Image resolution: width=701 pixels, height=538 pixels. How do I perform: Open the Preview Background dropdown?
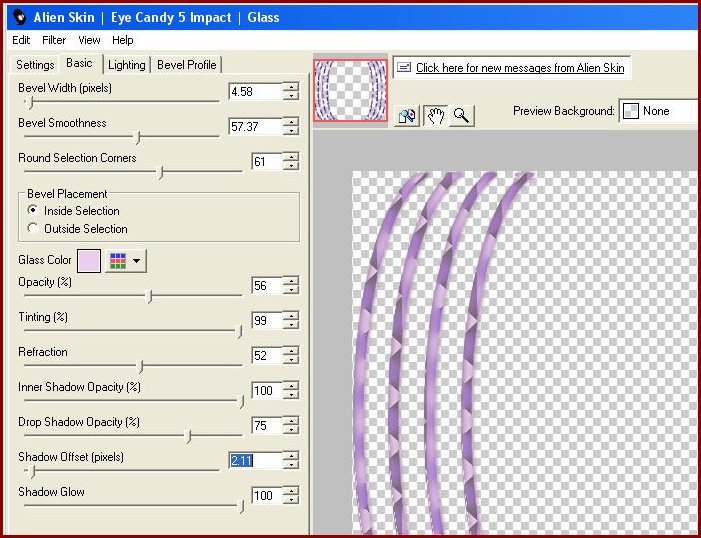[659, 111]
